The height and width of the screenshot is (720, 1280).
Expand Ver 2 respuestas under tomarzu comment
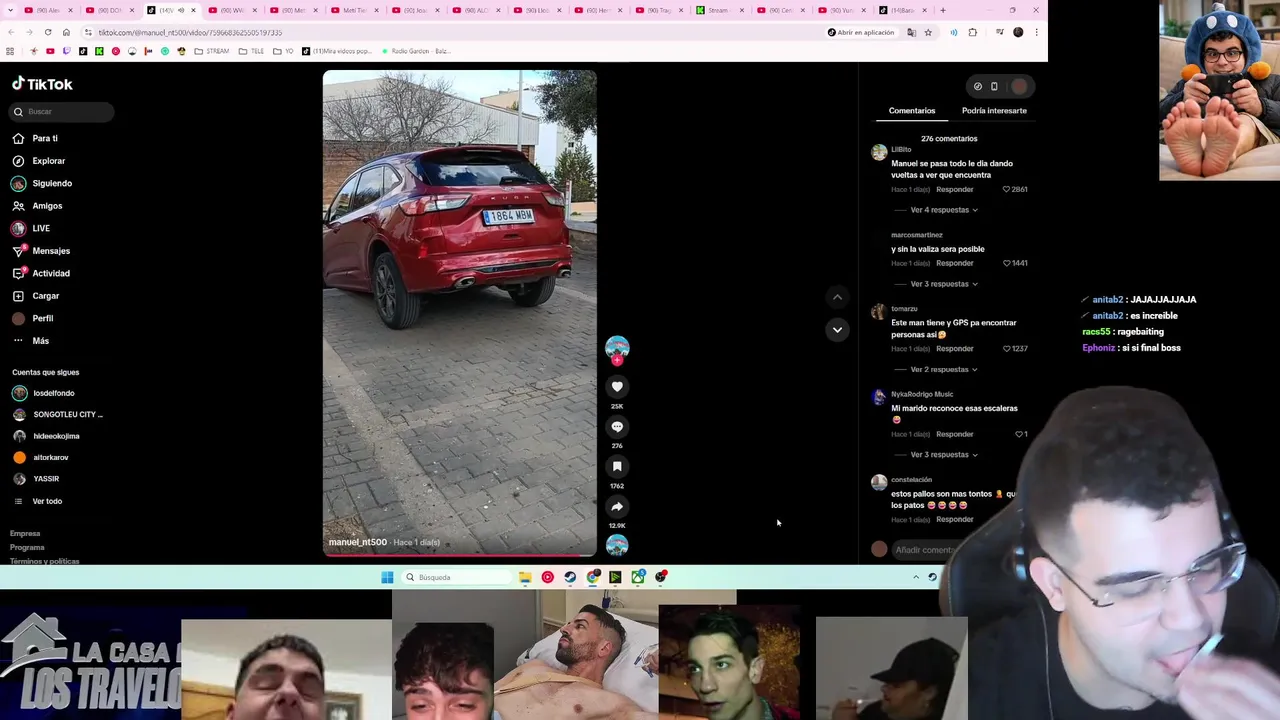tap(944, 369)
